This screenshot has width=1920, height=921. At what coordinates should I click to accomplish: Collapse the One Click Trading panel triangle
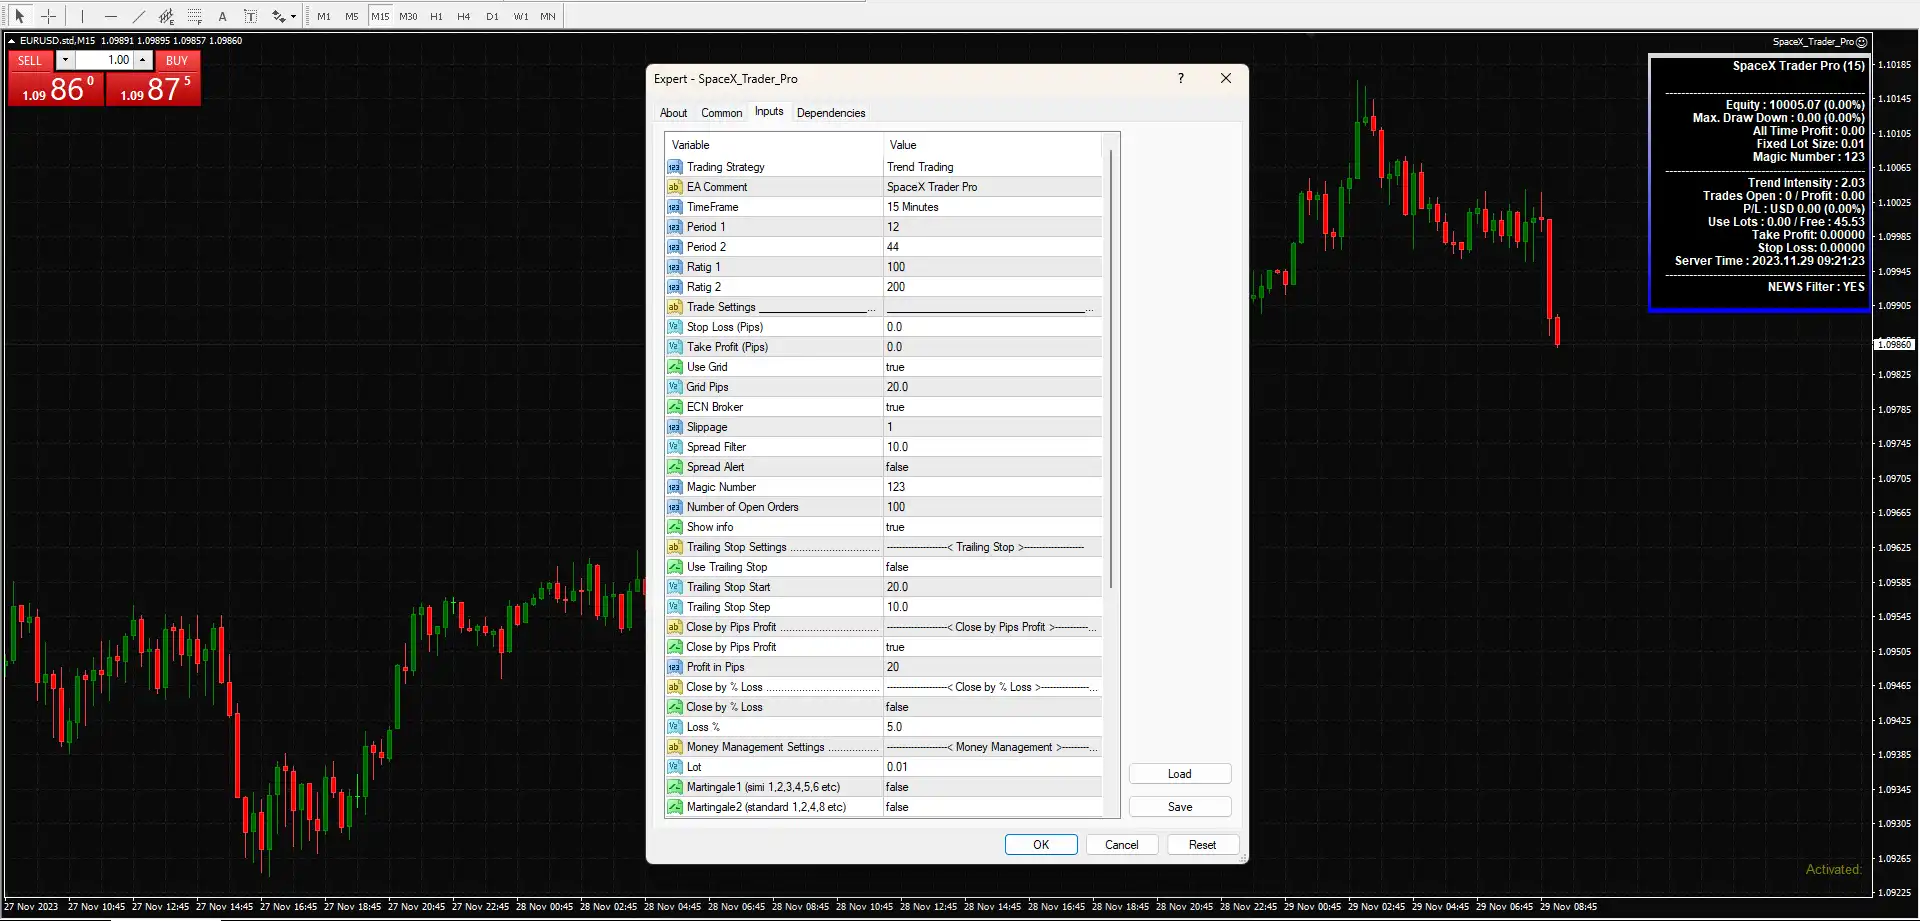11,41
